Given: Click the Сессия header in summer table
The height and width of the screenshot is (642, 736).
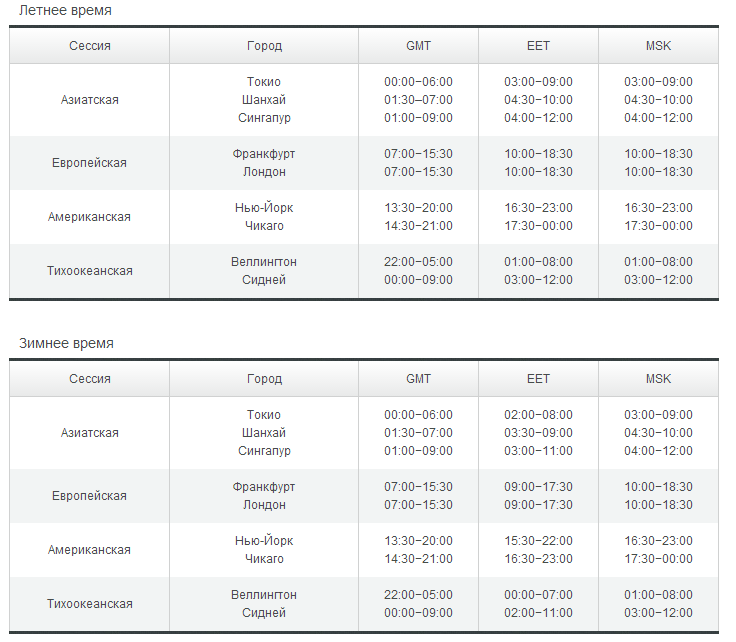Looking at the screenshot, I should click(90, 46).
